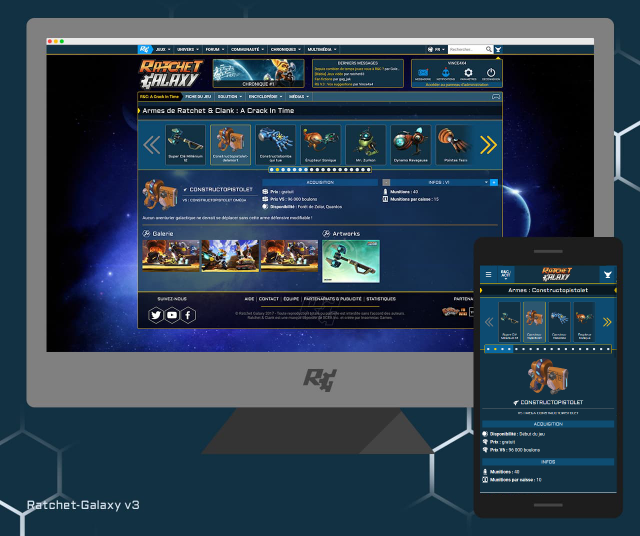Expand the Chroniques menu

[286, 49]
